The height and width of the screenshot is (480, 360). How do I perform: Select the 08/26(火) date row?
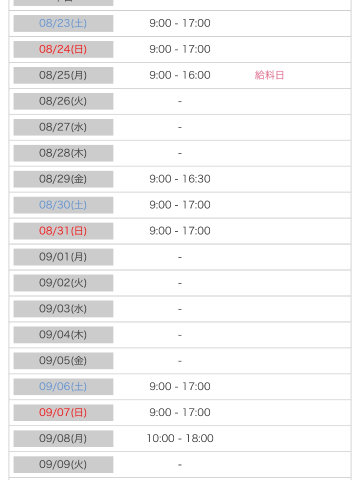pos(180,101)
